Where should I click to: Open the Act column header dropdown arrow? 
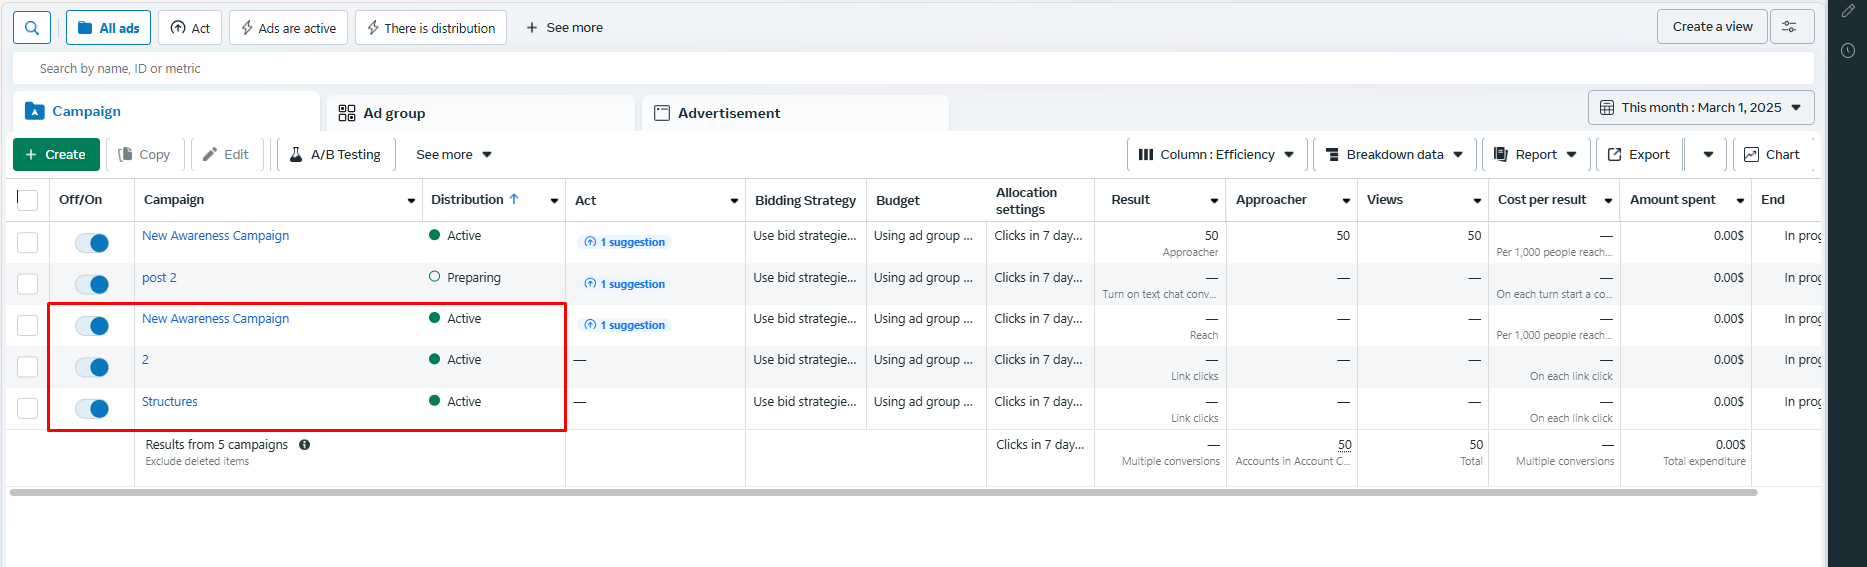(734, 201)
